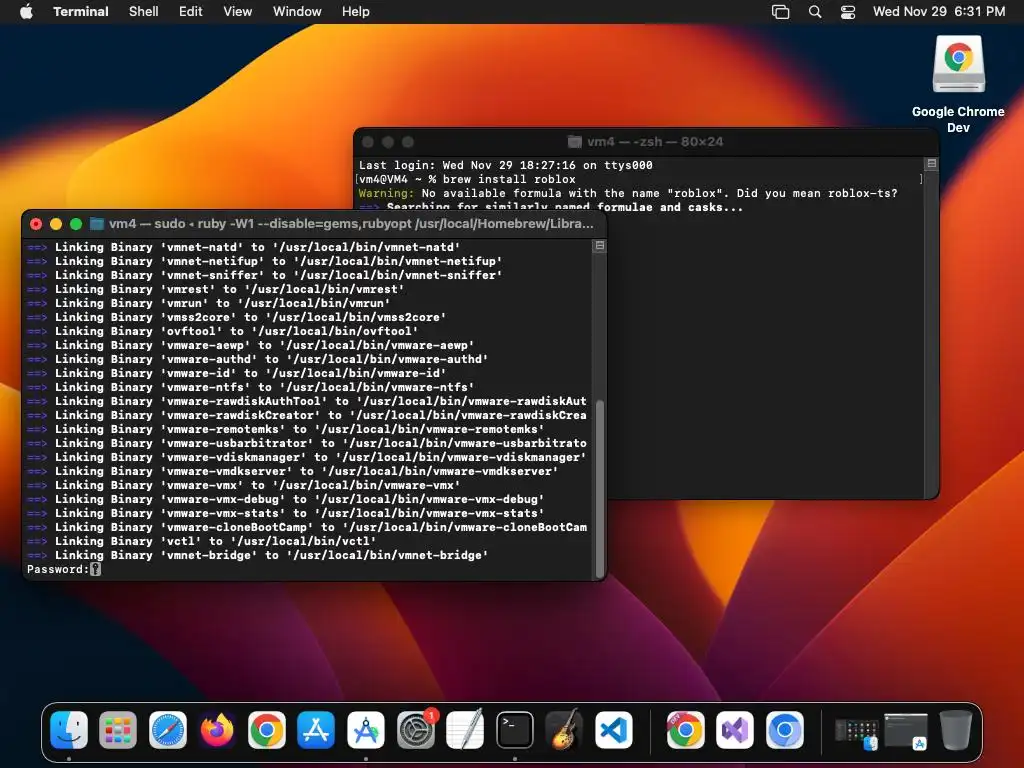Click the rear zsh Terminal title bar text

tap(655, 142)
